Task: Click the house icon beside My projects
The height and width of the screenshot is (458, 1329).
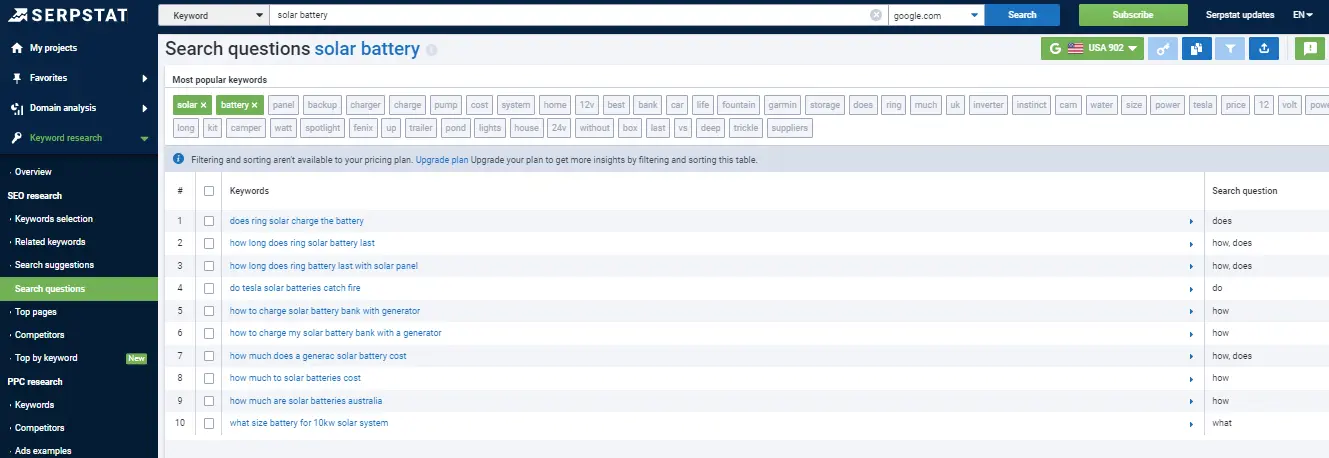Action: [x=17, y=48]
